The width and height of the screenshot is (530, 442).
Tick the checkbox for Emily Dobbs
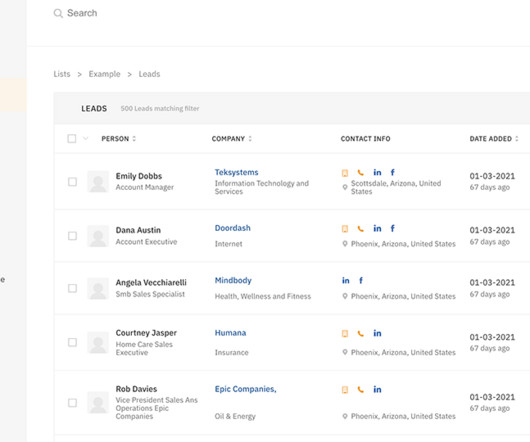pyautogui.click(x=72, y=182)
